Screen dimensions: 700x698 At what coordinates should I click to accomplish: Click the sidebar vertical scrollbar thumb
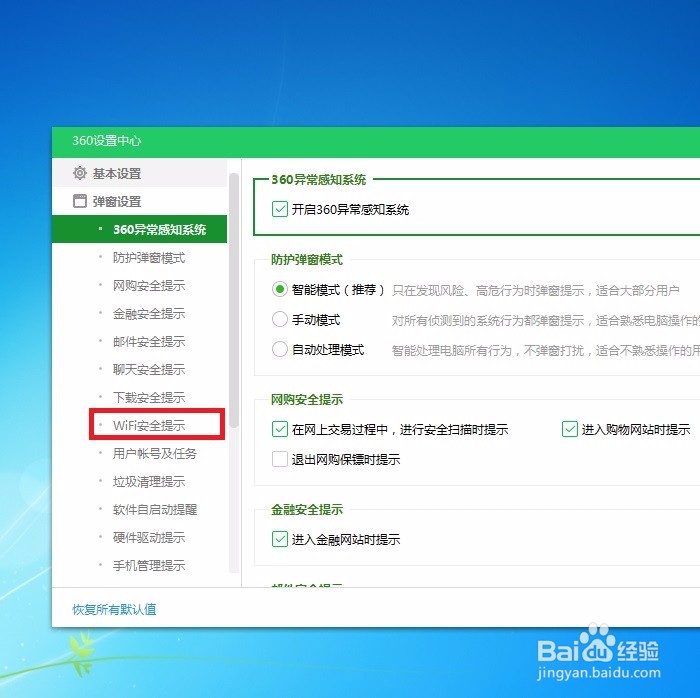point(233,300)
